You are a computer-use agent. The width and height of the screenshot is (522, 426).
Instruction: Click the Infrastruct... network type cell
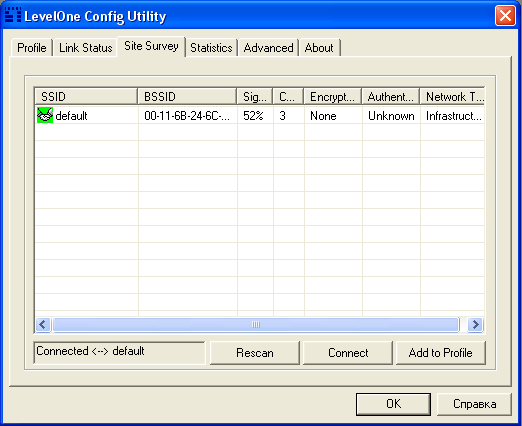pos(454,116)
